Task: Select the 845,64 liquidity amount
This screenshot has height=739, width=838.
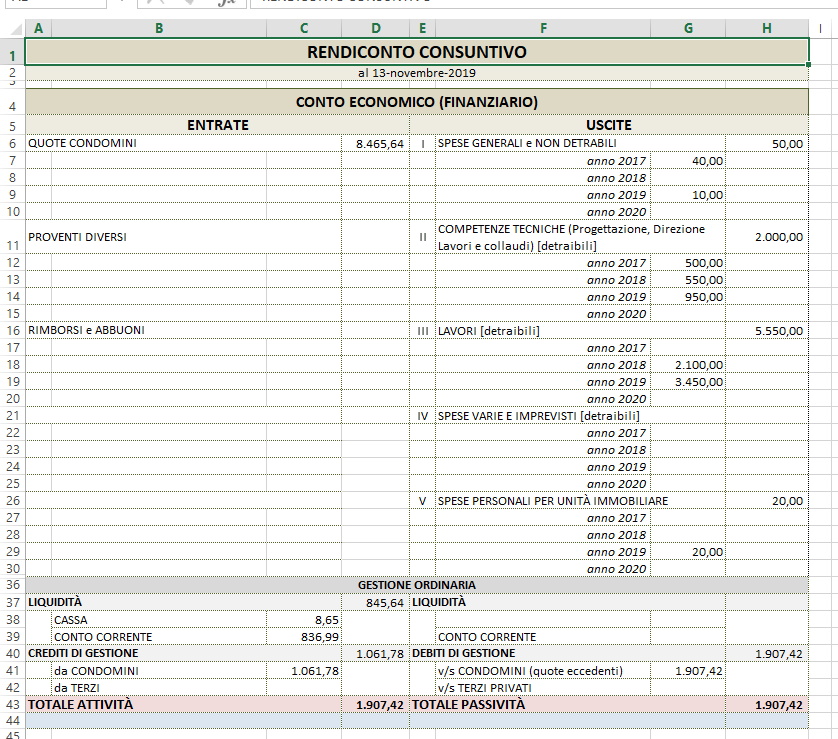Action: coord(376,603)
